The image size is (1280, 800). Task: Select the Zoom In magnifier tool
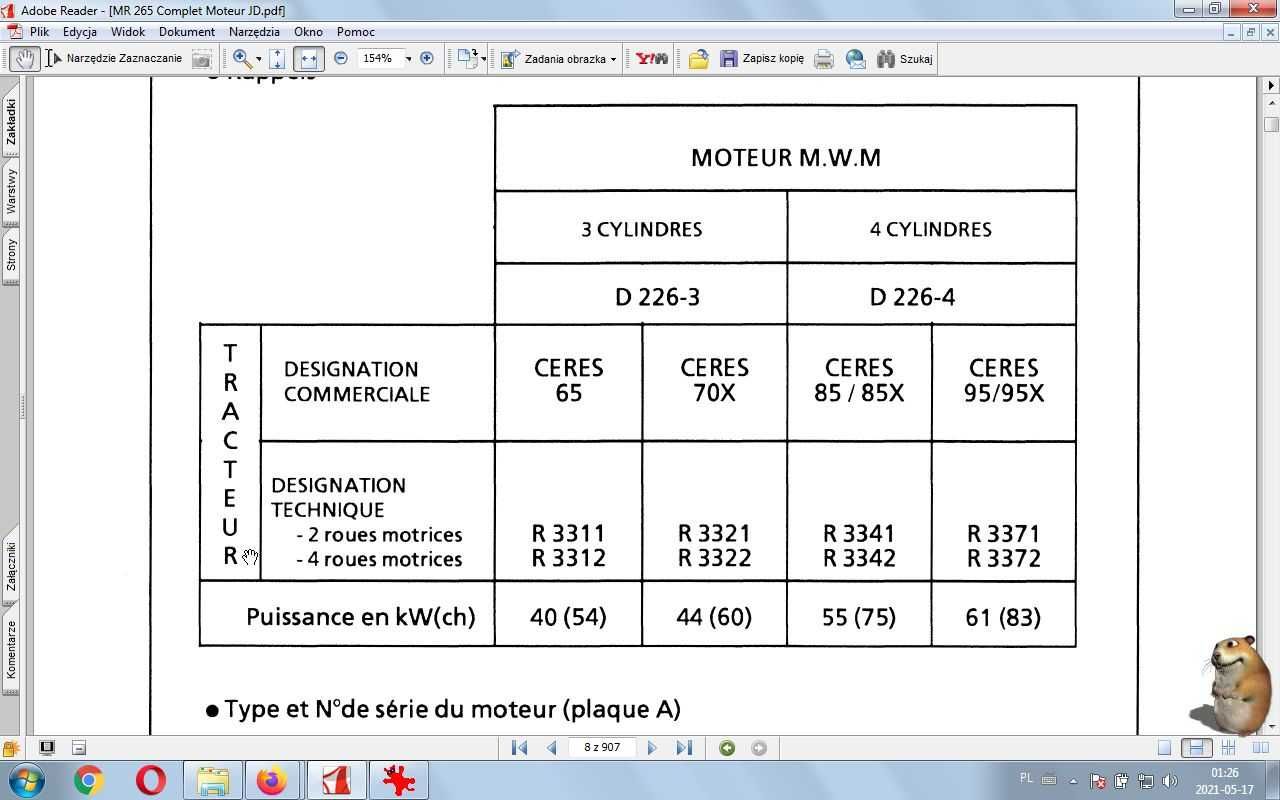click(x=241, y=58)
